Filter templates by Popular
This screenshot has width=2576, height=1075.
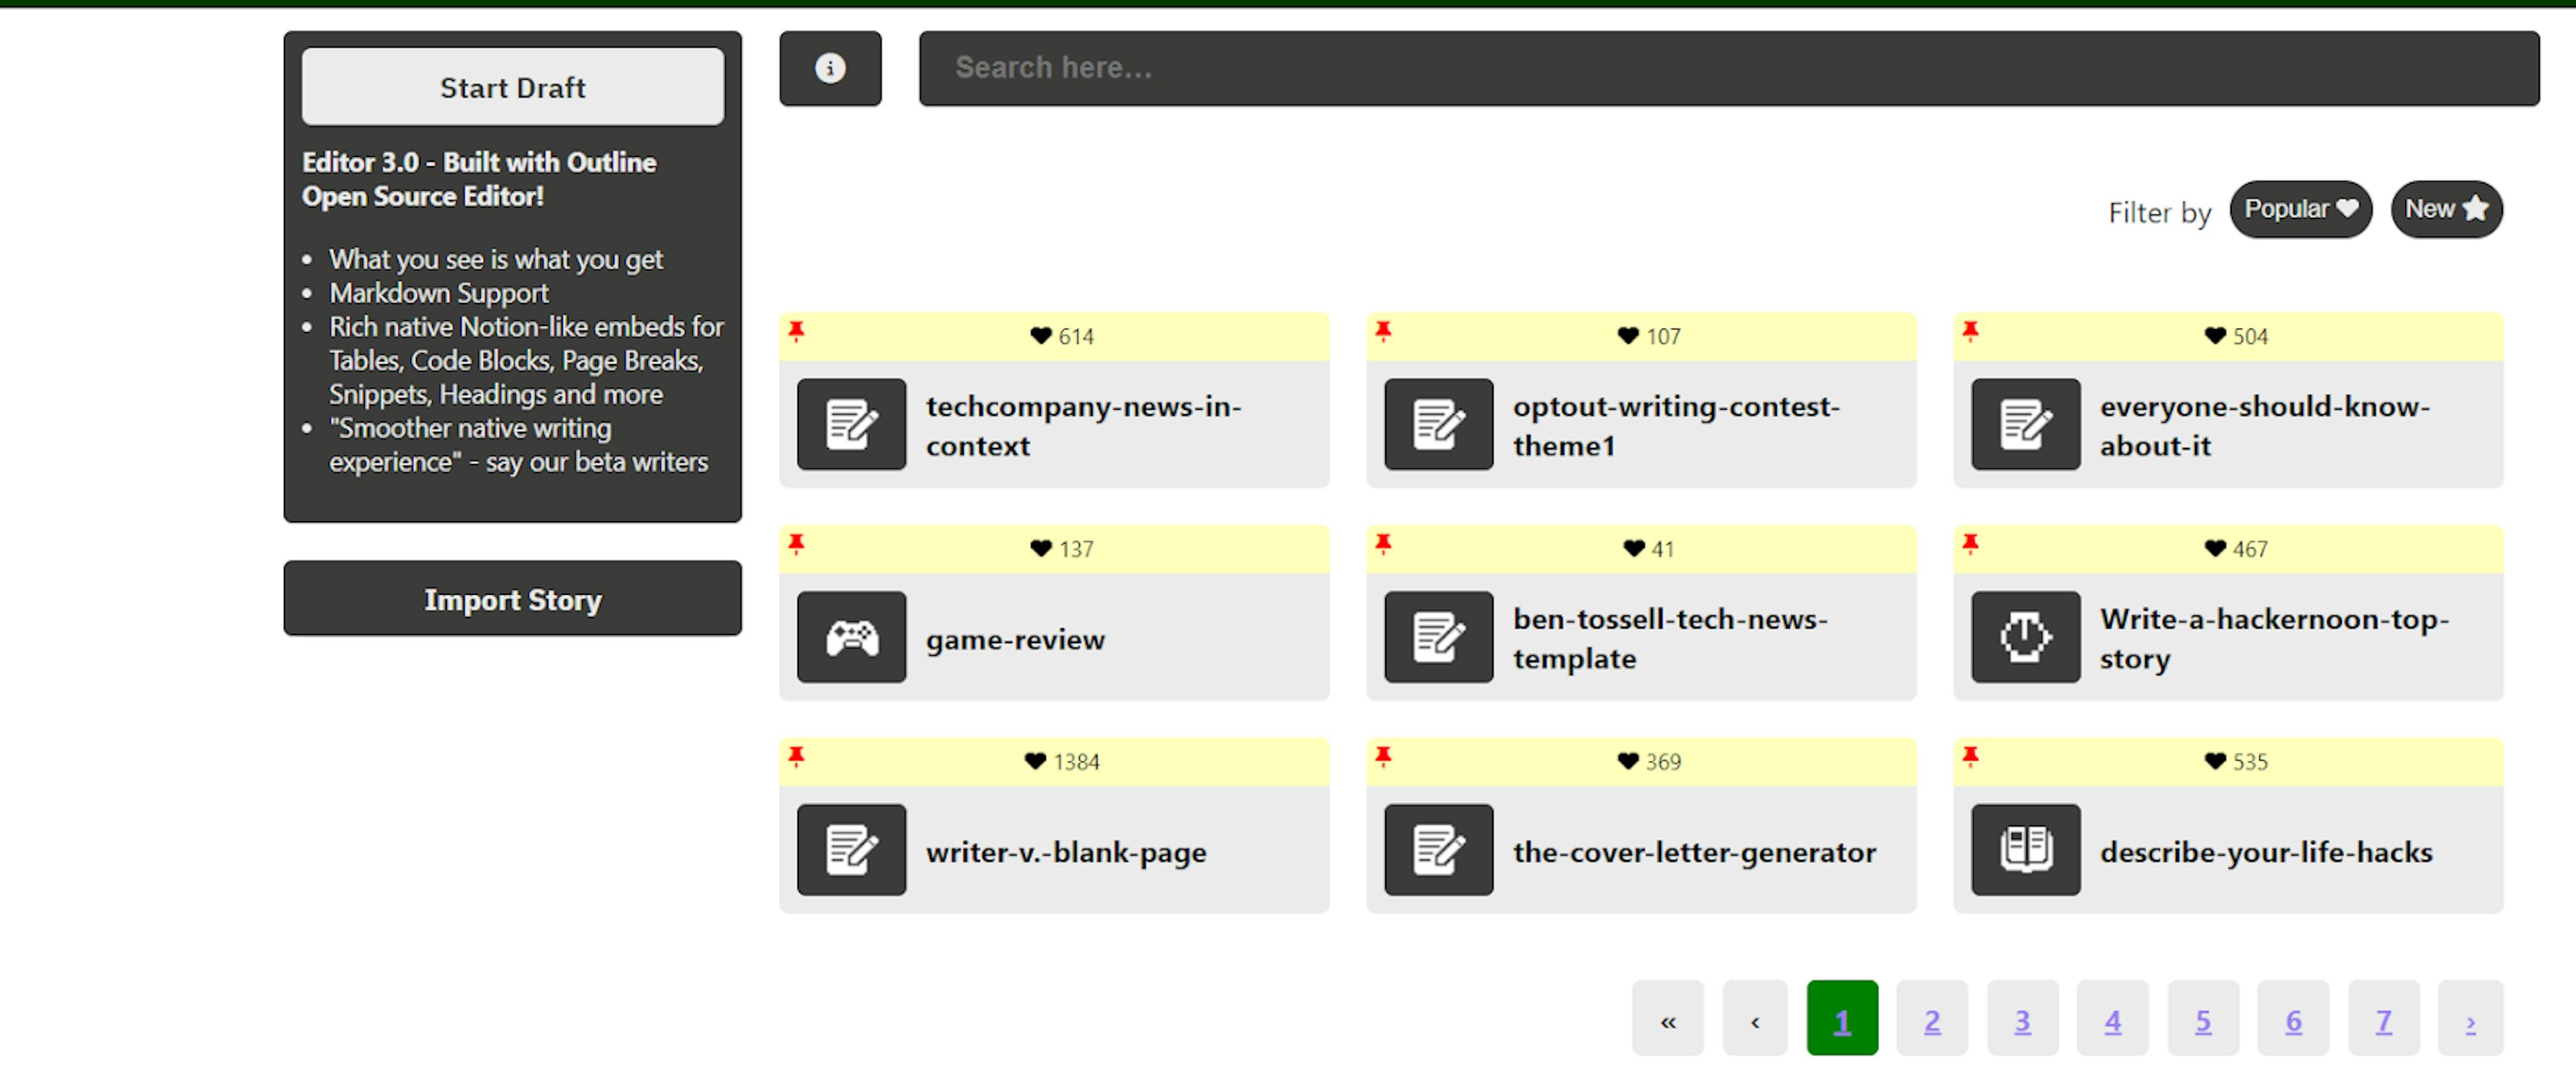pyautogui.click(x=2300, y=209)
